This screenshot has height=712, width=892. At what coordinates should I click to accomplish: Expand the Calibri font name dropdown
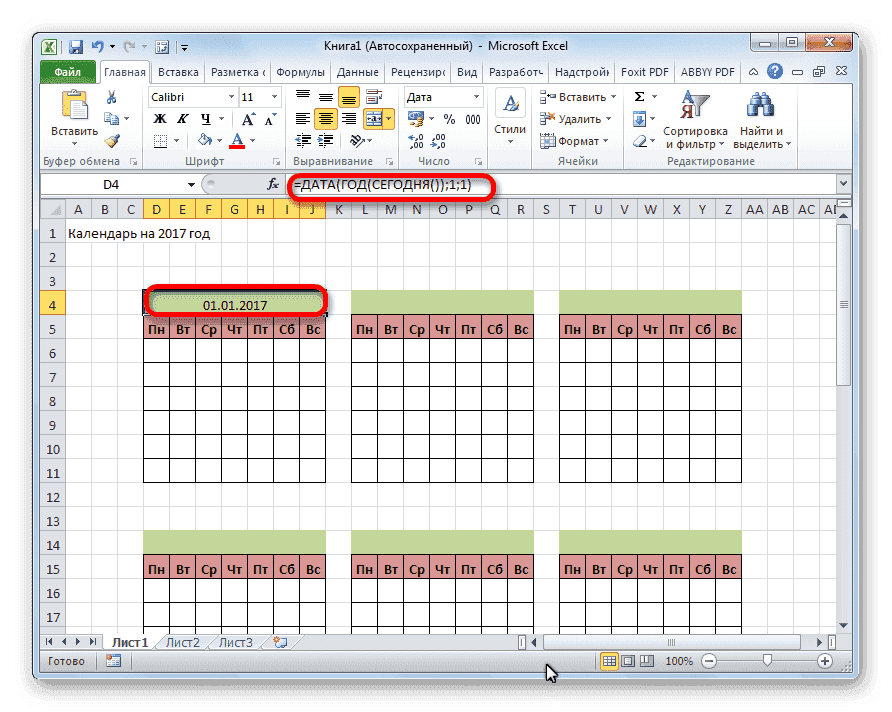click(x=228, y=97)
